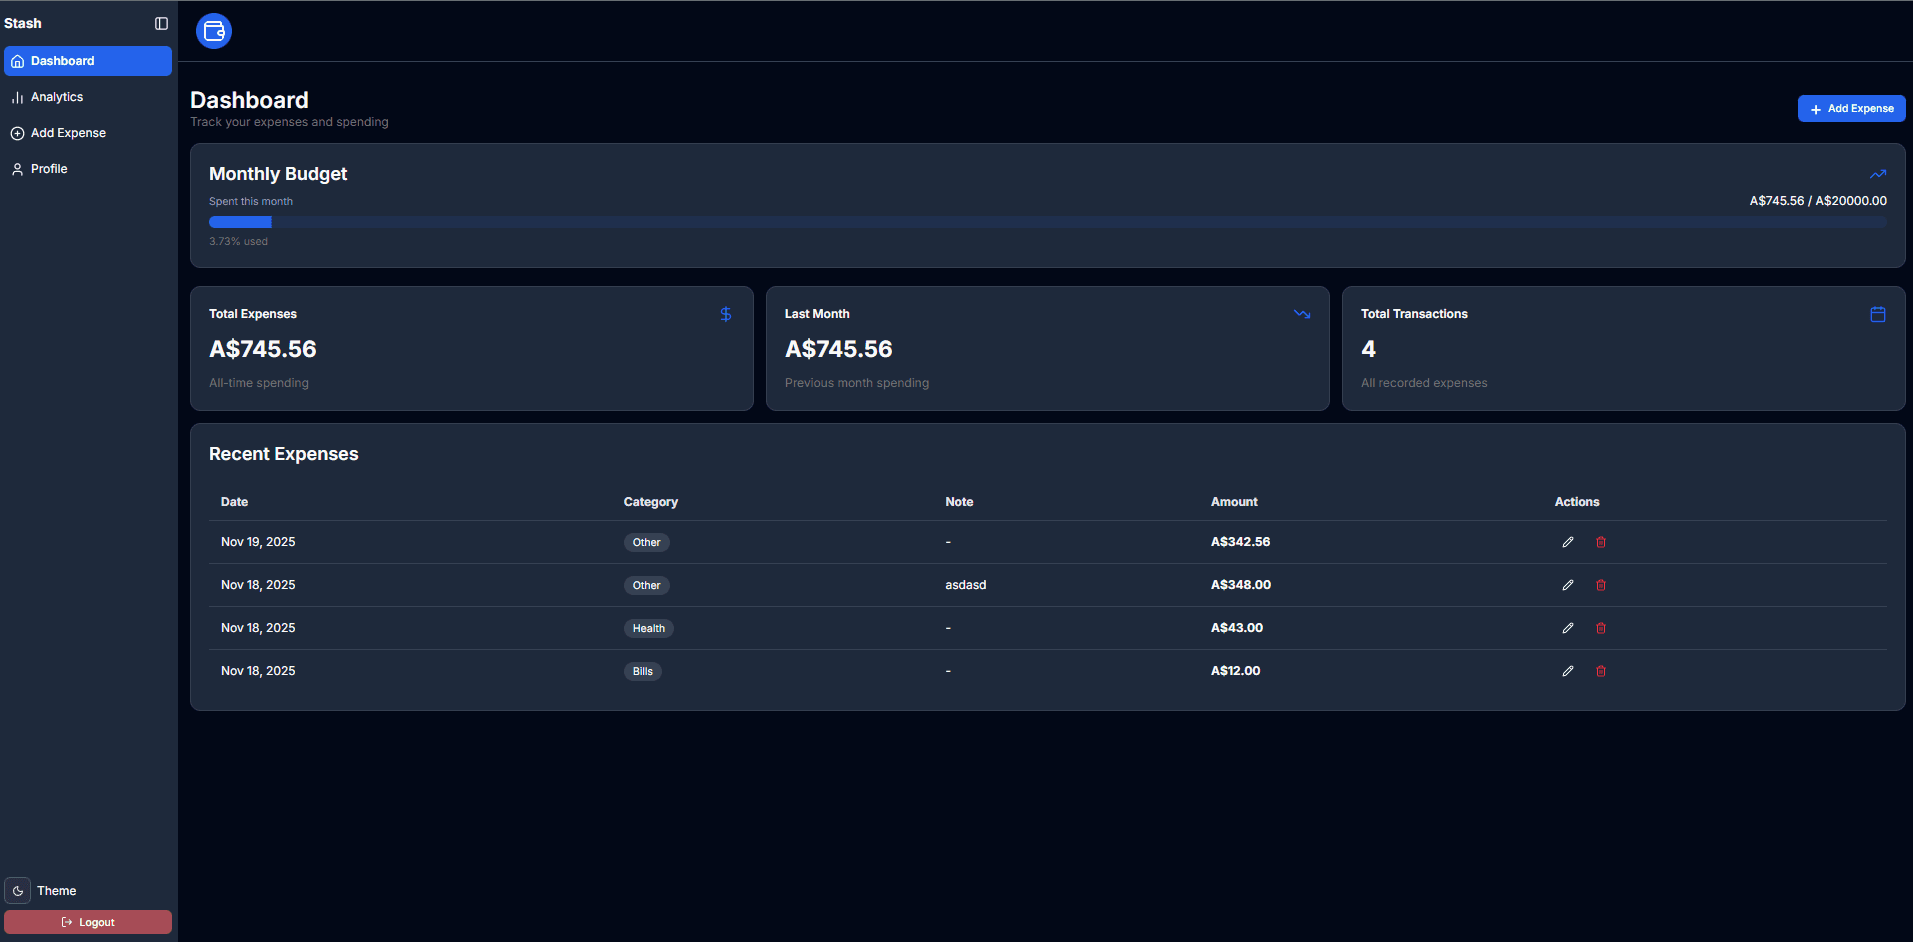Edit the A$342.56 expense with pencil icon
1913x942 pixels.
click(1568, 542)
